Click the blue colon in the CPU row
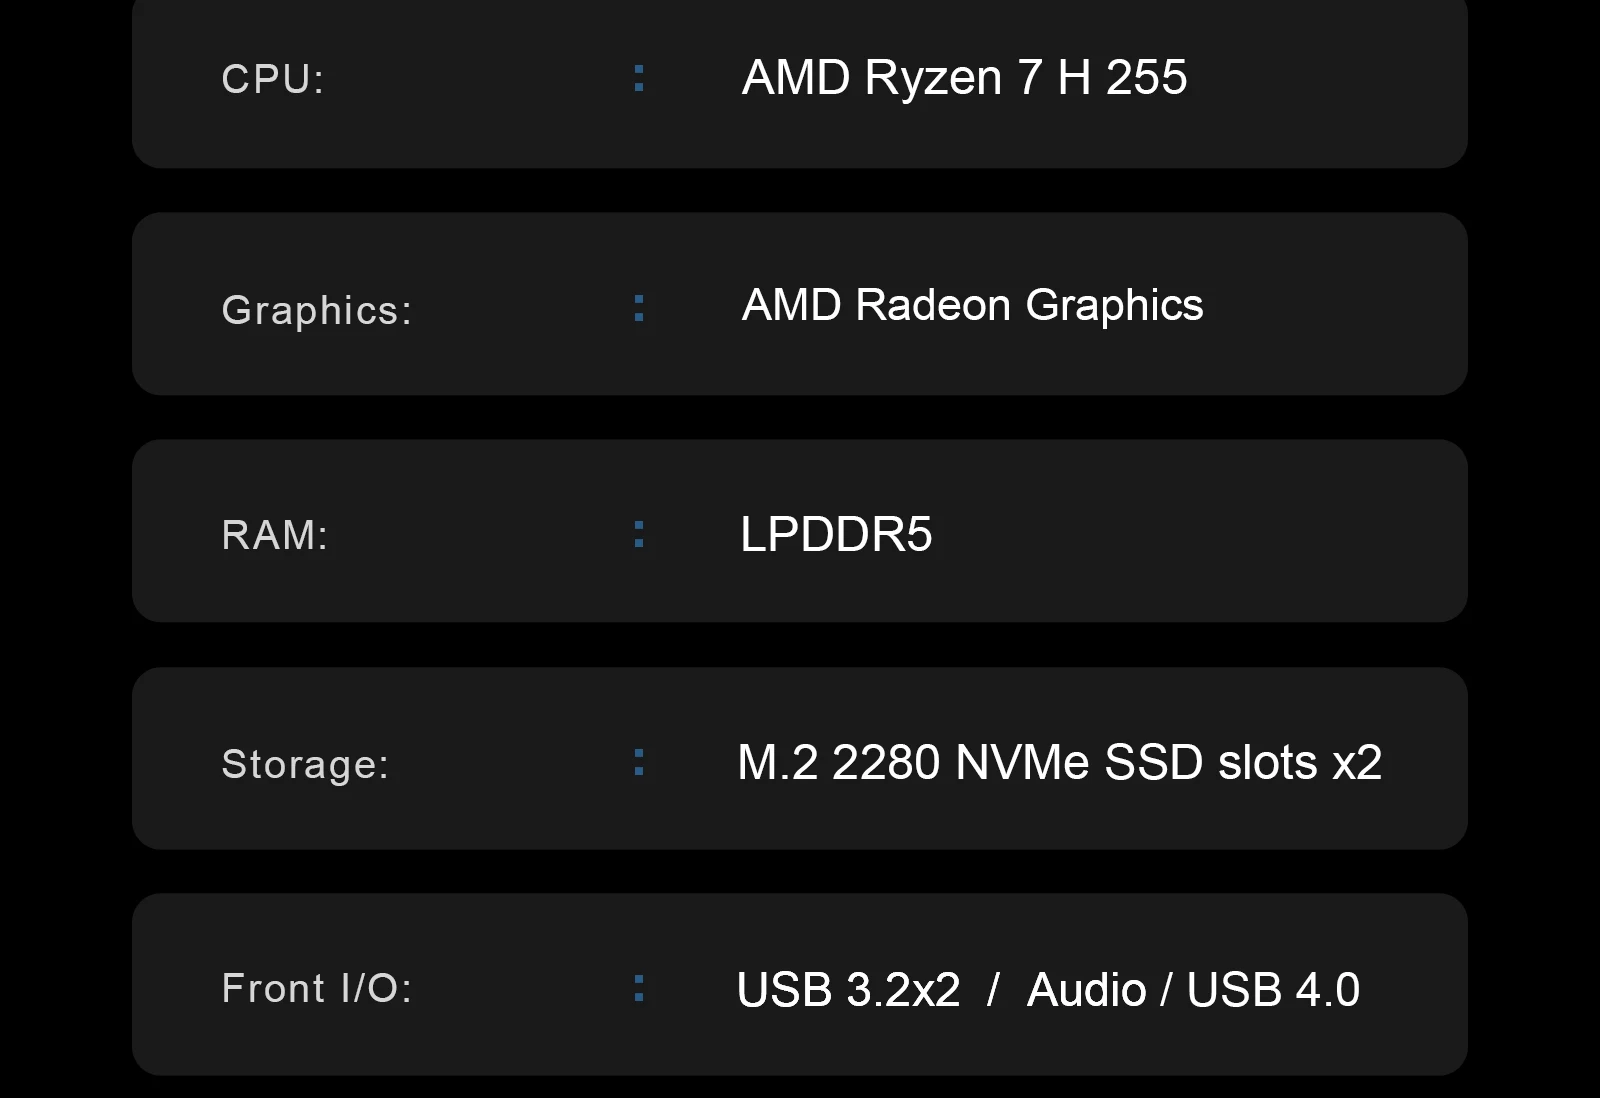The width and height of the screenshot is (1600, 1098). click(x=639, y=78)
